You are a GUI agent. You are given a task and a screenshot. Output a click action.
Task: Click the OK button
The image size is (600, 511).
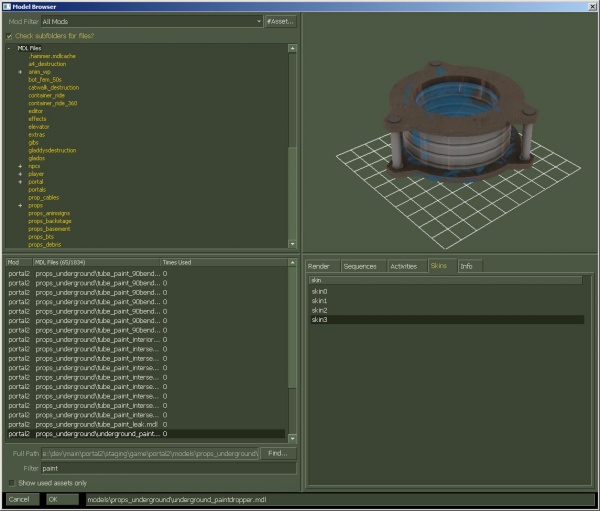coord(62,500)
